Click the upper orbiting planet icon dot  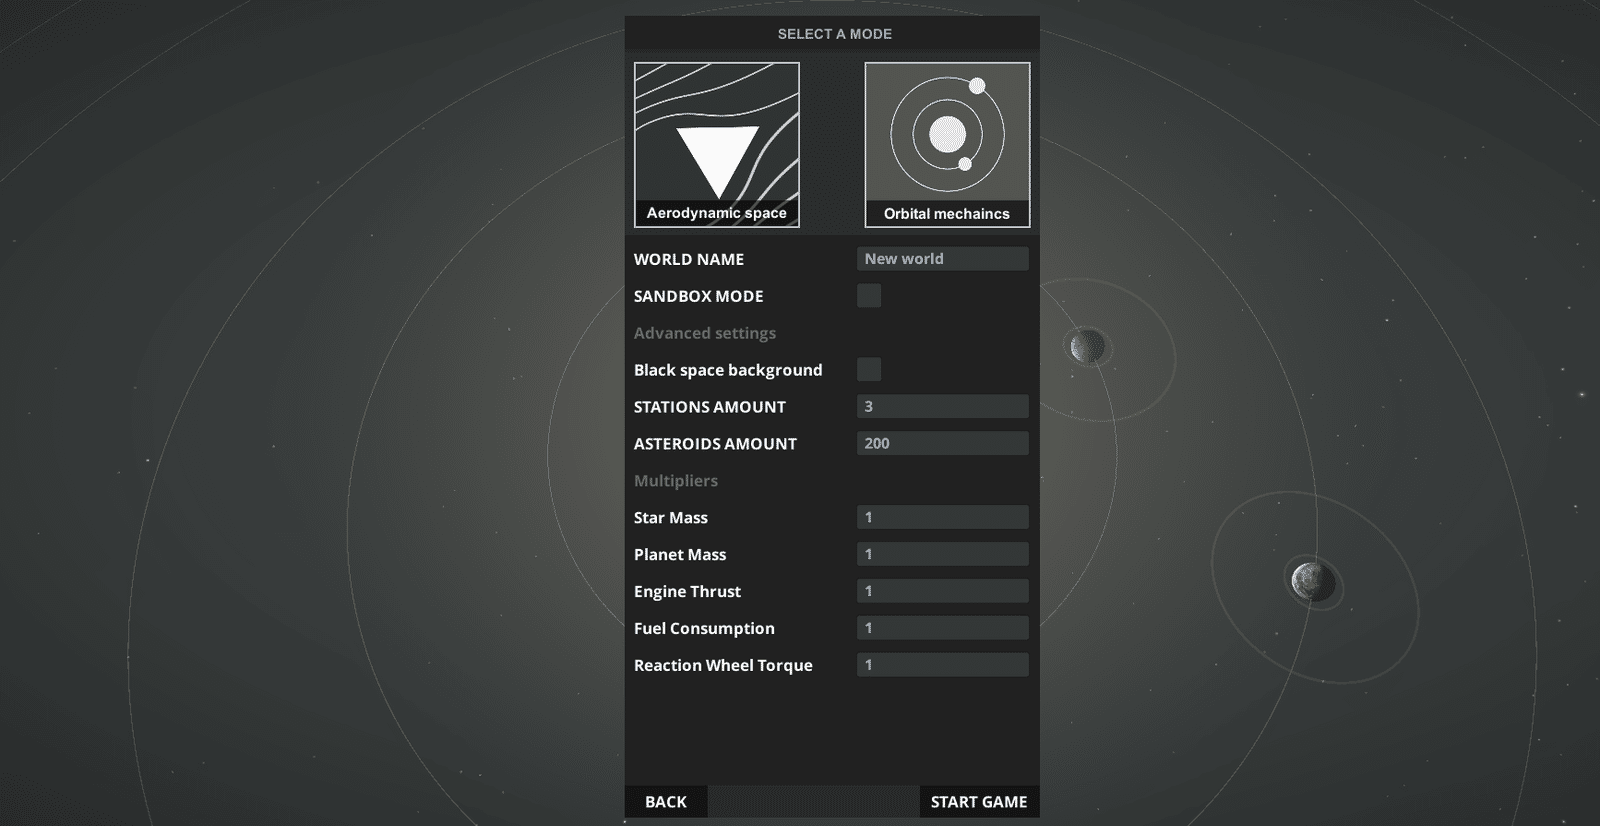[x=977, y=86]
